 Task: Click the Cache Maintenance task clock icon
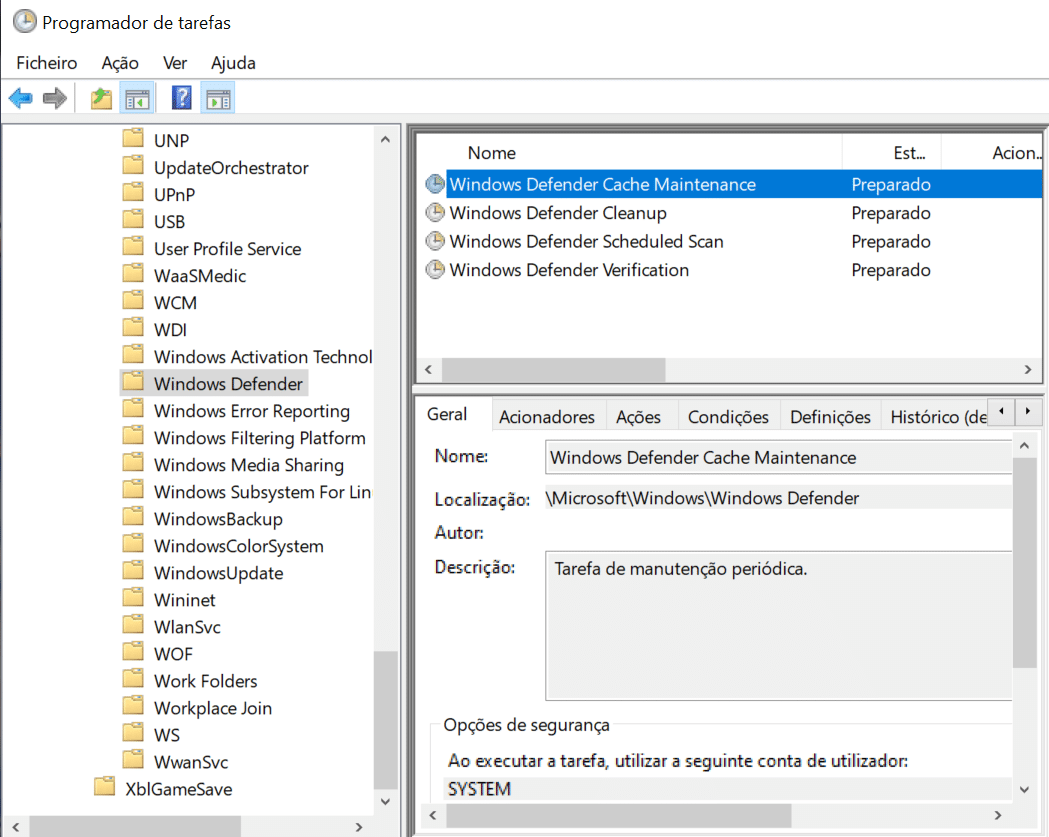[x=436, y=184]
